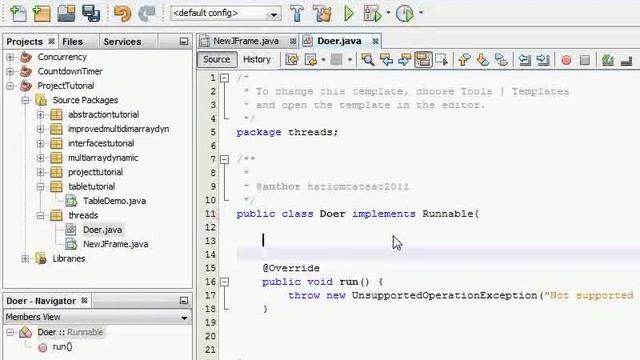The height and width of the screenshot is (360, 640).
Task: Expand the abstractiontutorial package
Action: tap(40, 115)
